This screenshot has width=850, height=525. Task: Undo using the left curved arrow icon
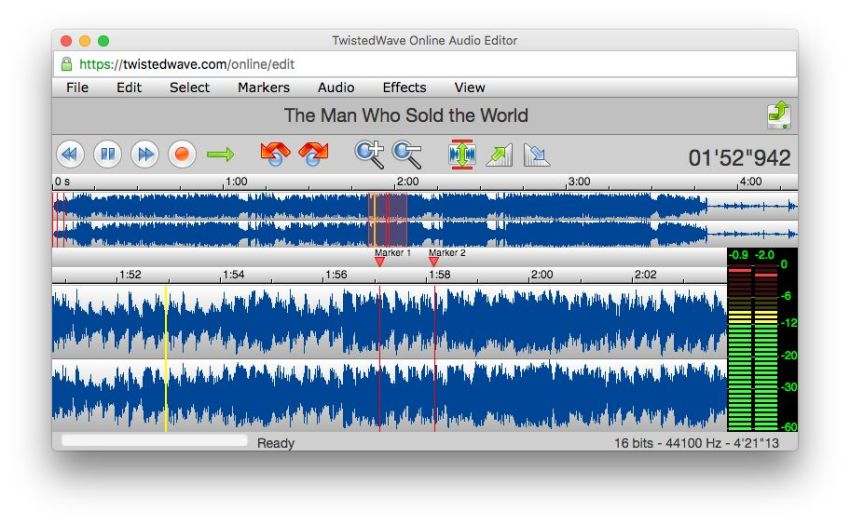[x=275, y=154]
